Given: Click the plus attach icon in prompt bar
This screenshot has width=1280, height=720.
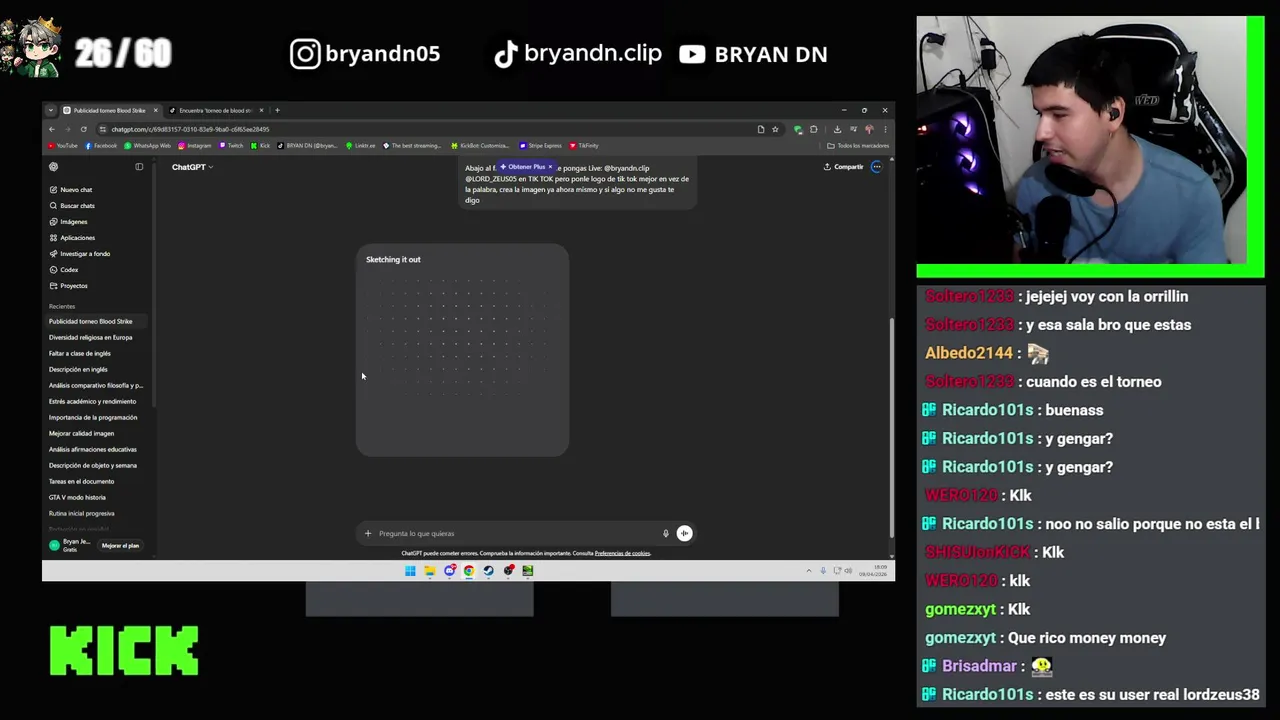Looking at the screenshot, I should [x=368, y=533].
